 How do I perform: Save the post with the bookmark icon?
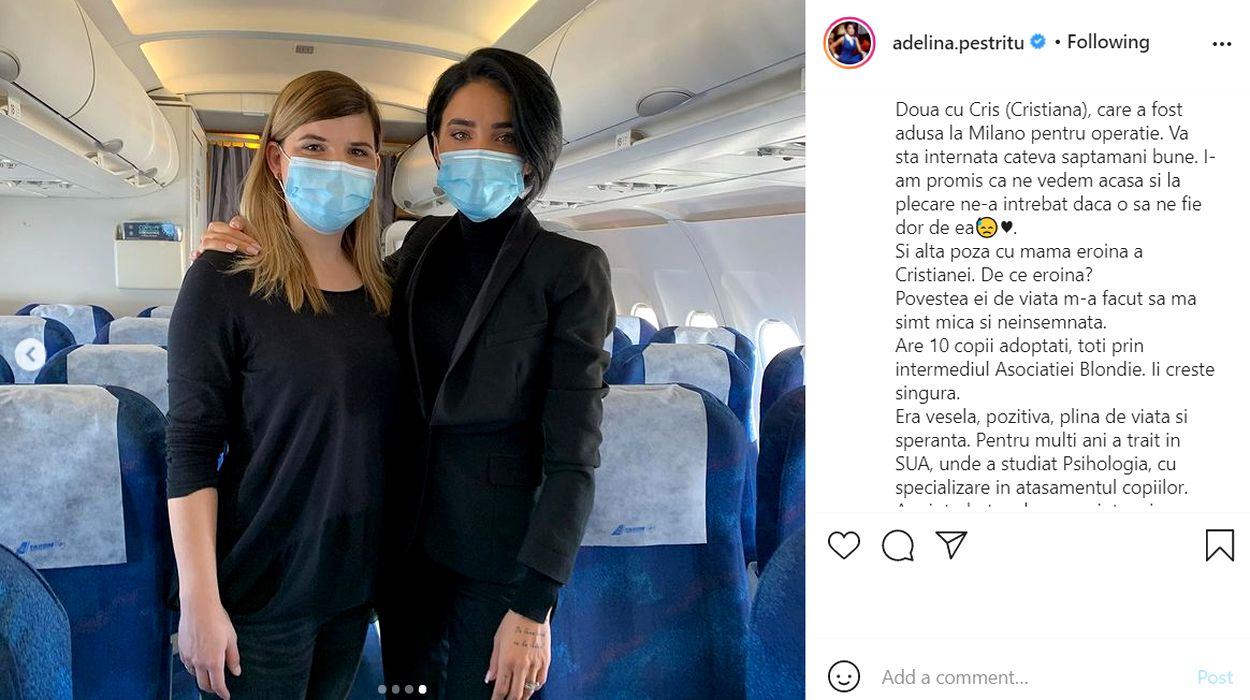pos(1219,545)
